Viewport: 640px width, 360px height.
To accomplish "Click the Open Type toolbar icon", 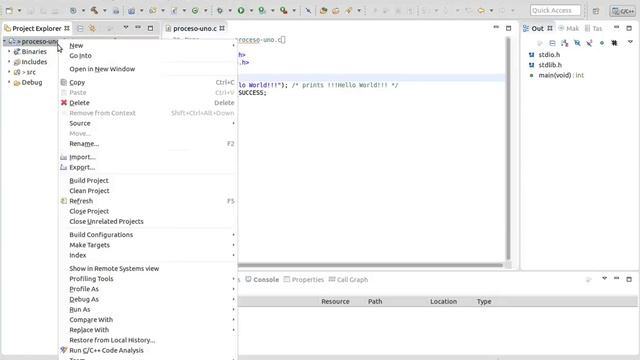I will click(323, 11).
